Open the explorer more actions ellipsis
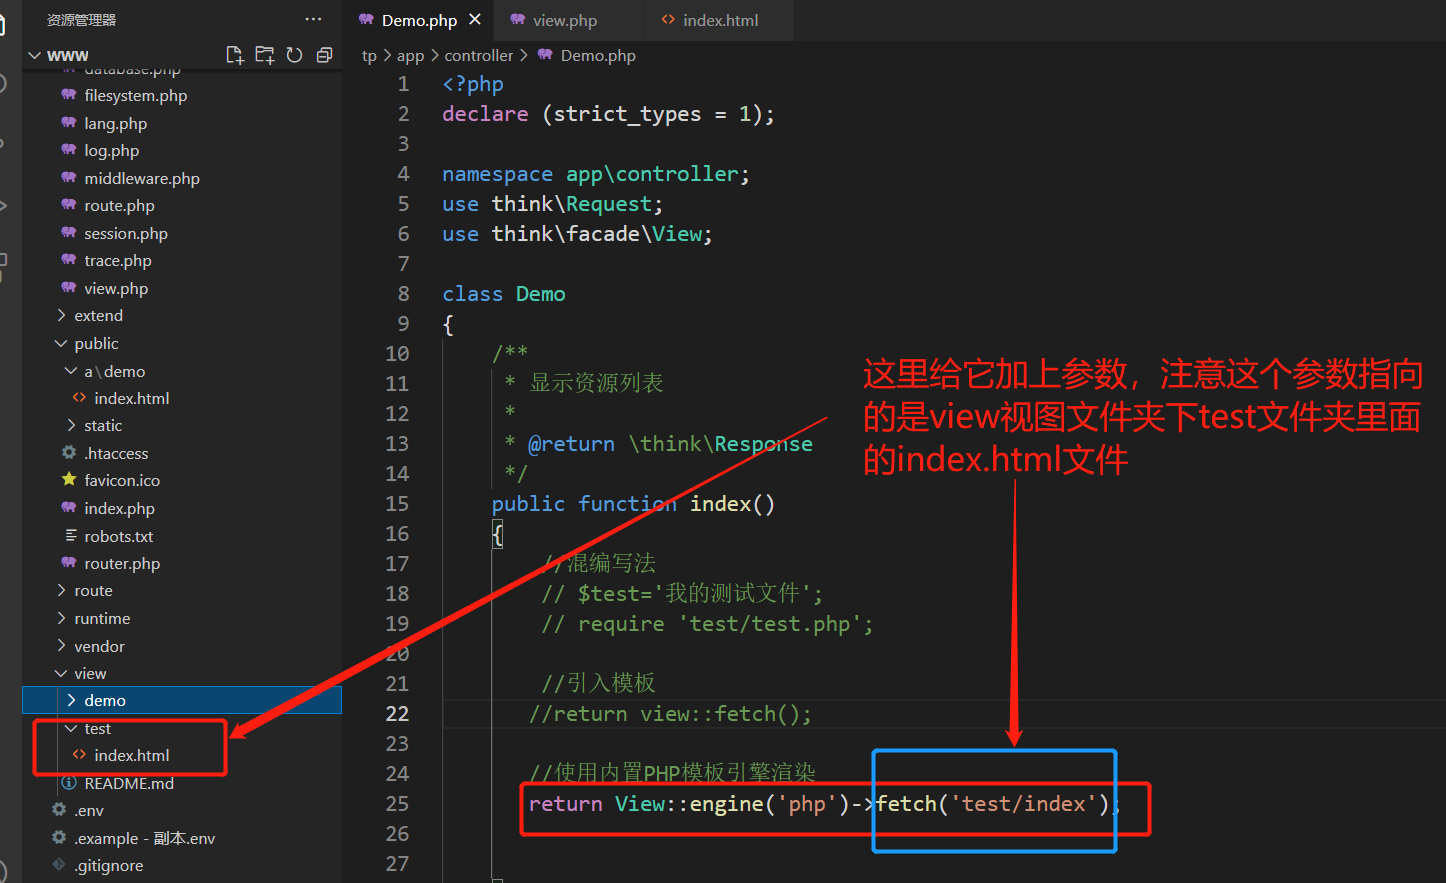This screenshot has width=1446, height=883. pyautogui.click(x=313, y=19)
